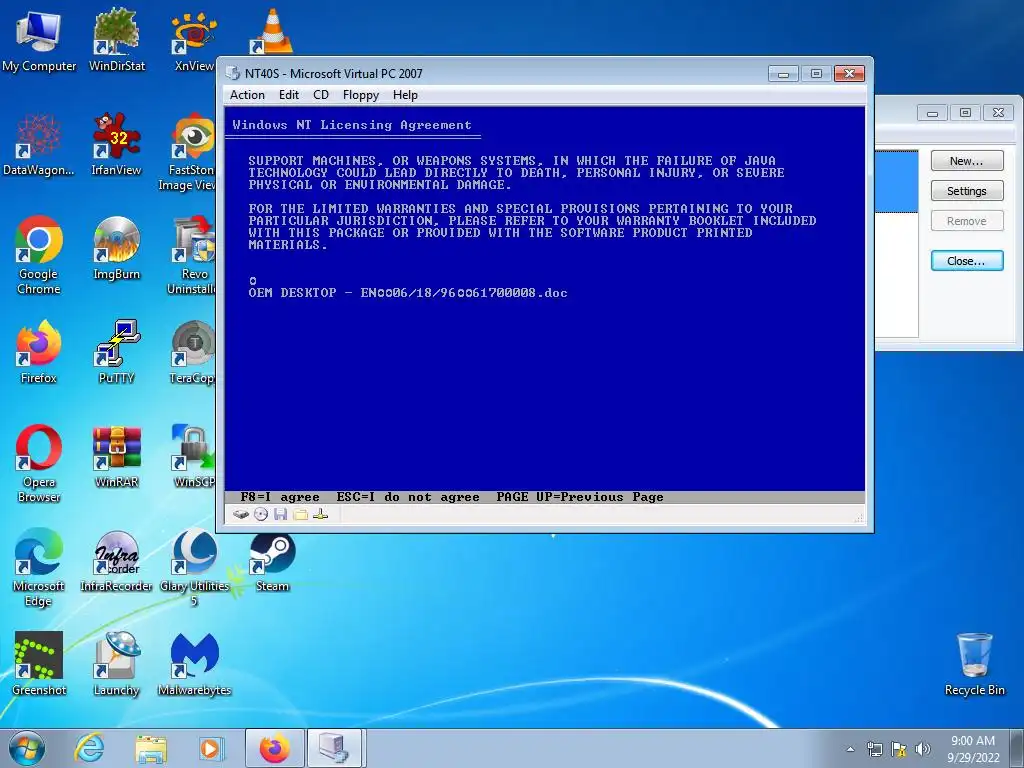Open the WinDirStat desktop shortcut
This screenshot has width=1024, height=768.
[x=116, y=40]
